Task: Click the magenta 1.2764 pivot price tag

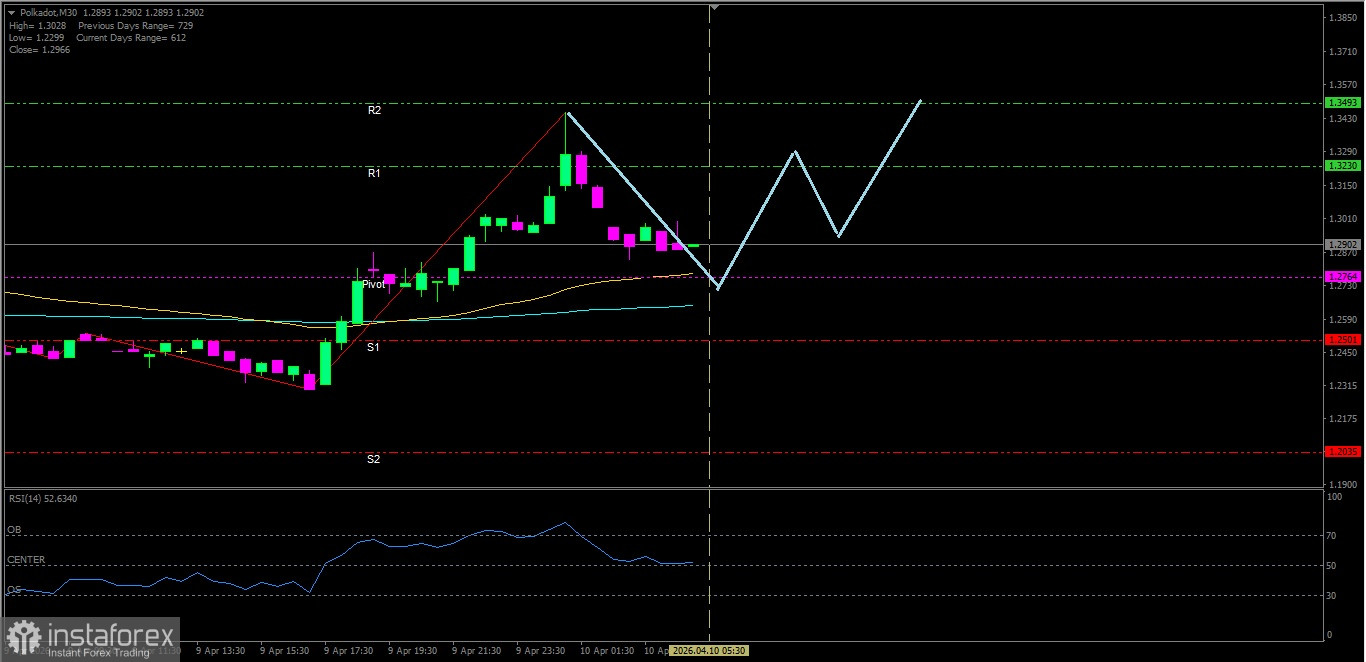Action: coord(1343,277)
